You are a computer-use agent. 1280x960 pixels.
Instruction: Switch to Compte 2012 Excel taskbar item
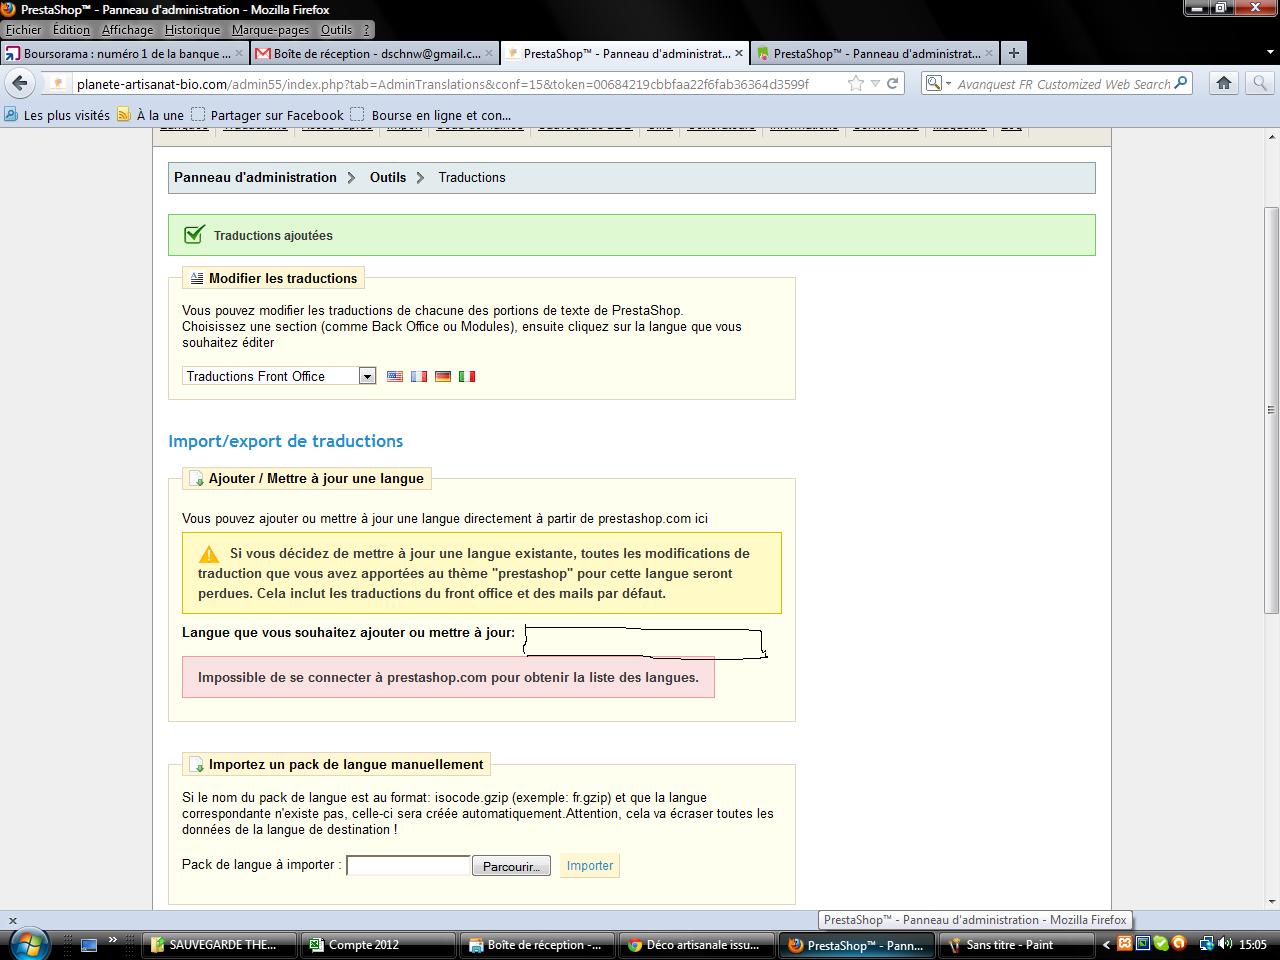378,944
